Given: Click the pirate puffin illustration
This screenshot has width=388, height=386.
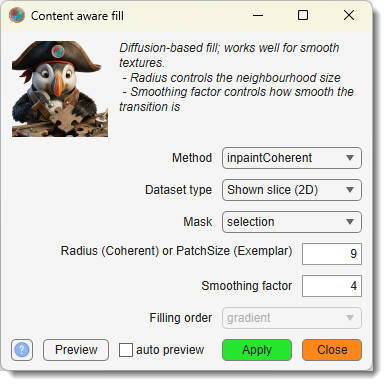Looking at the screenshot, I should [60, 89].
